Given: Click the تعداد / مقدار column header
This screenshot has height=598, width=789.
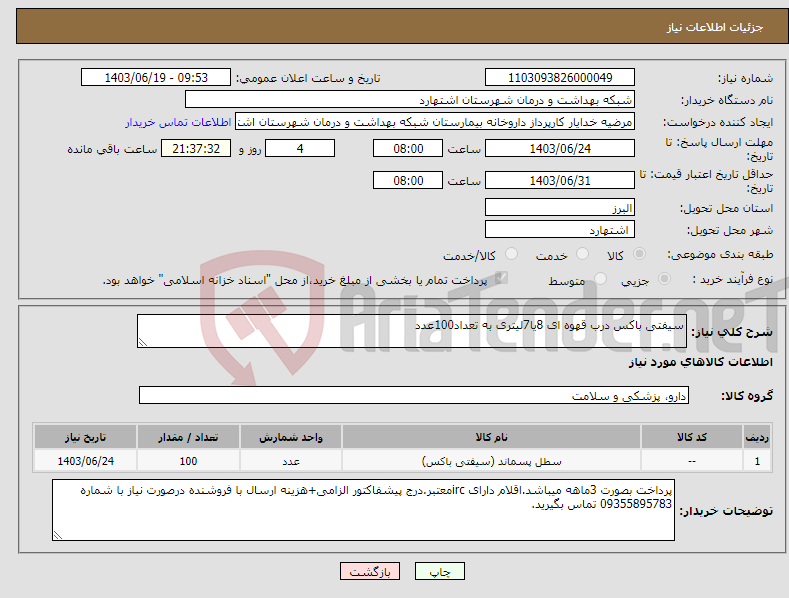Looking at the screenshot, I should [188, 437].
